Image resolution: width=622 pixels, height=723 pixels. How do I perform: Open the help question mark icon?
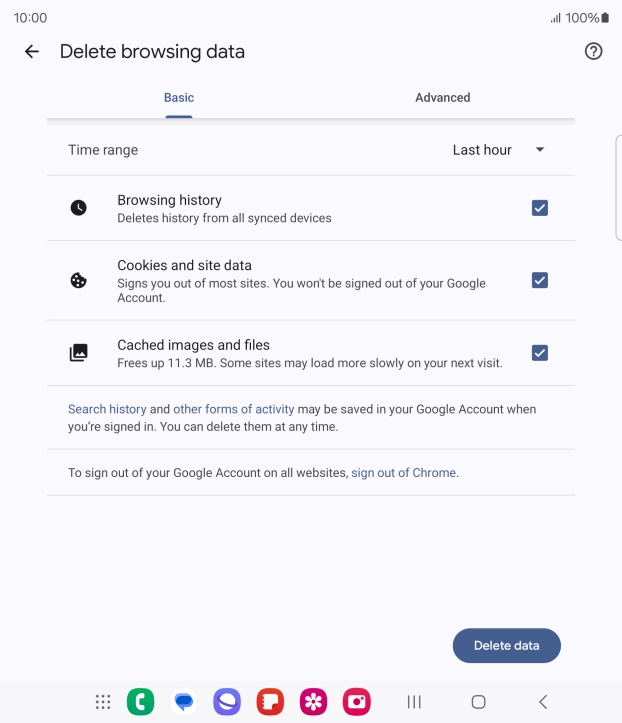593,52
